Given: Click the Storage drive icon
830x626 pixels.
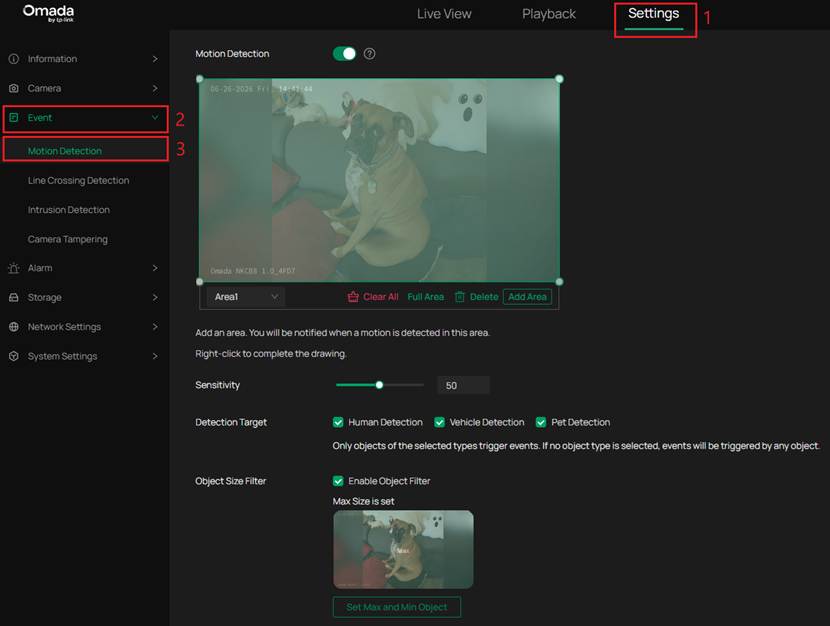Looking at the screenshot, I should pyautogui.click(x=14, y=297).
